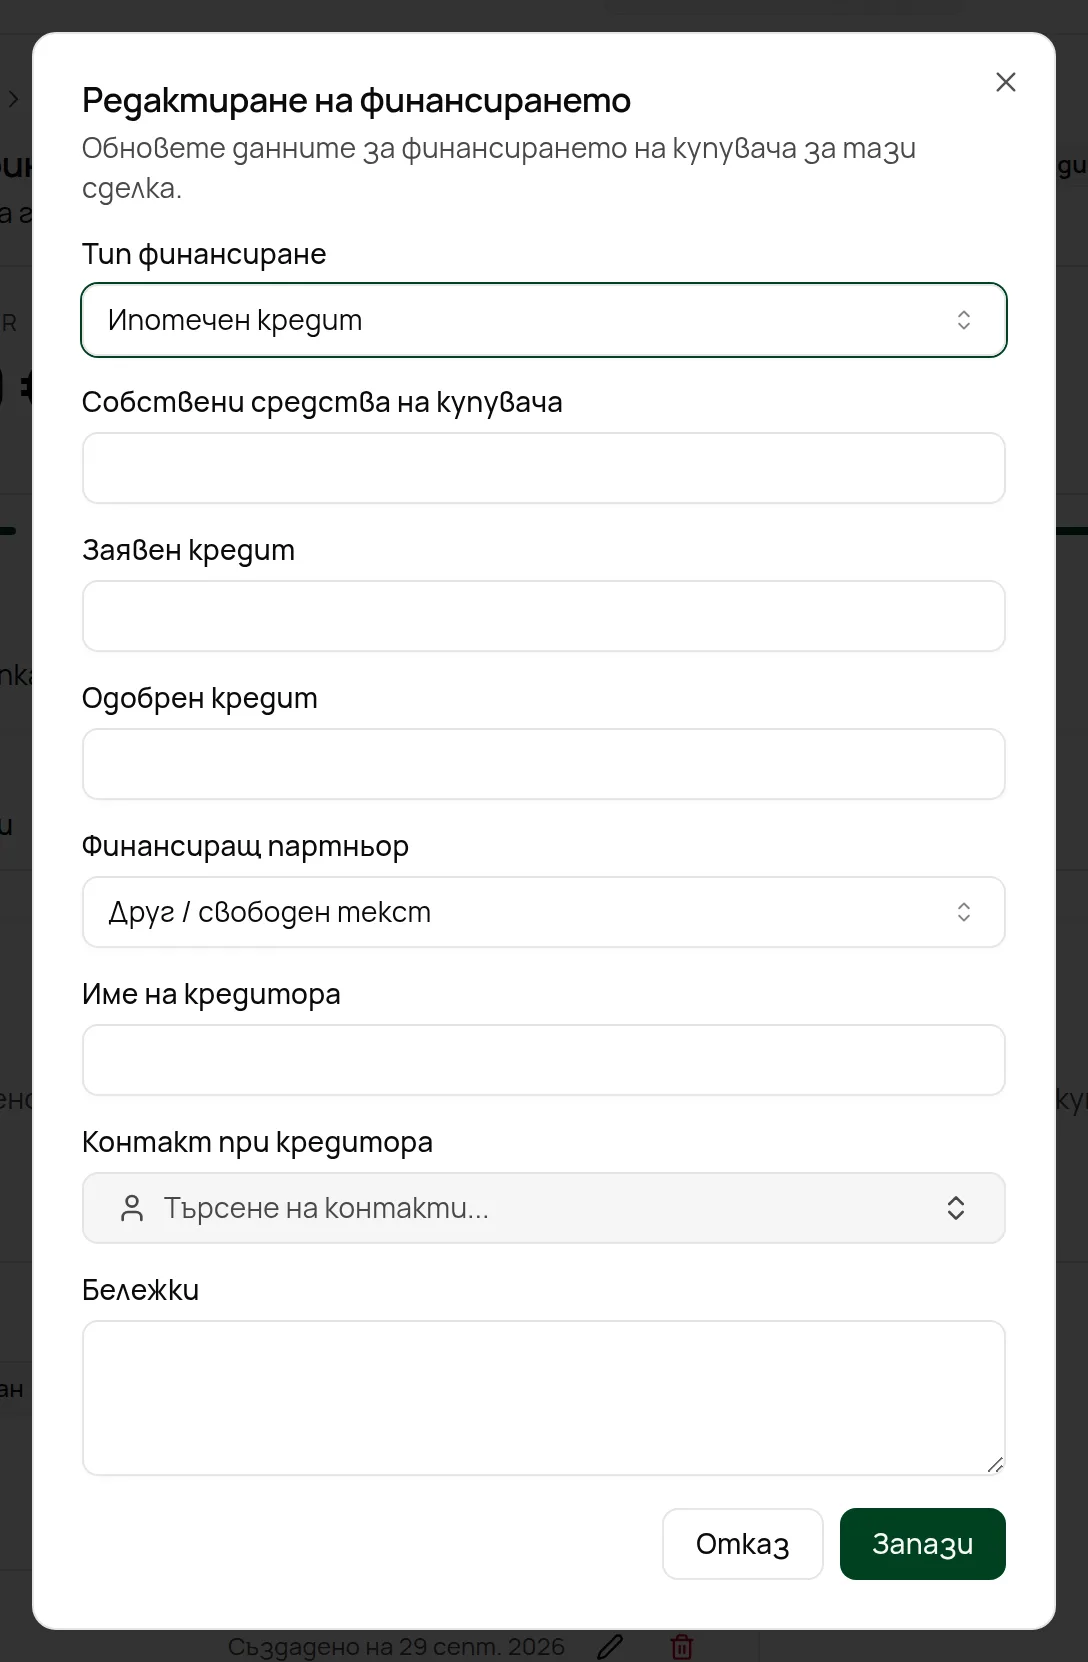Save changes with the Запази button
Viewport: 1088px width, 1662px height.
[923, 1544]
